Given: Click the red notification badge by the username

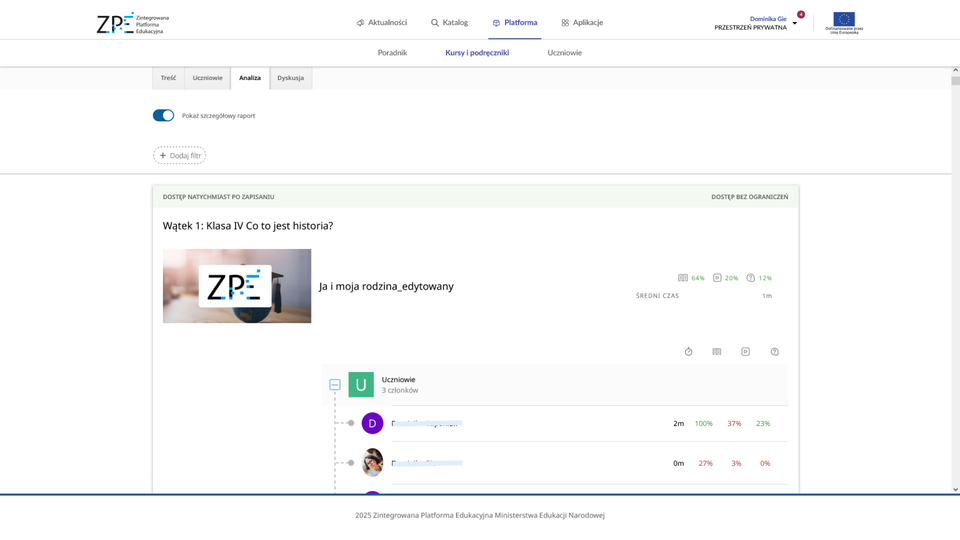Looking at the screenshot, I should click(801, 14).
